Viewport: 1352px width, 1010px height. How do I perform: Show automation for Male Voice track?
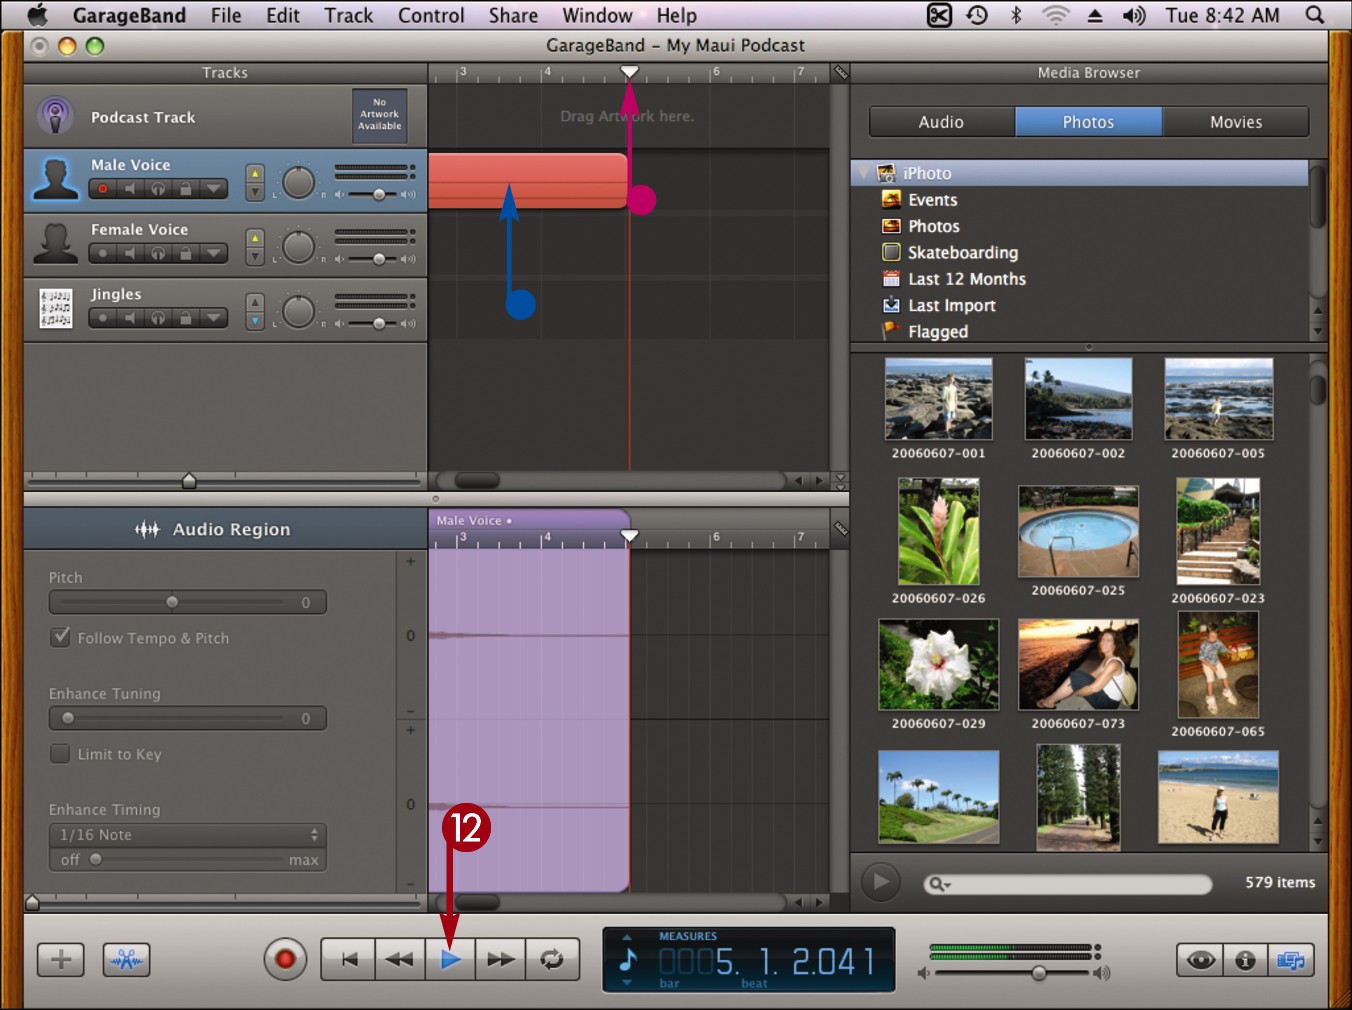(x=213, y=189)
